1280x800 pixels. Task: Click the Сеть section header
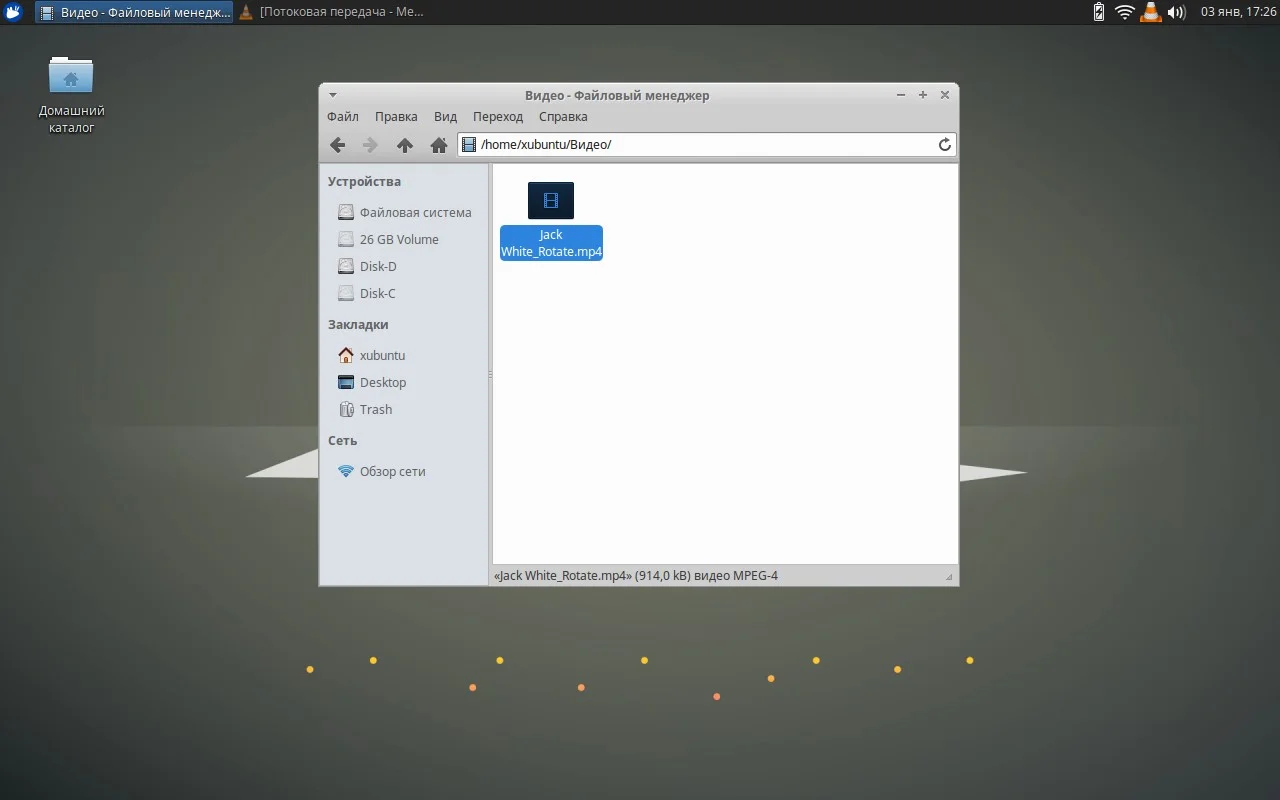pos(342,440)
